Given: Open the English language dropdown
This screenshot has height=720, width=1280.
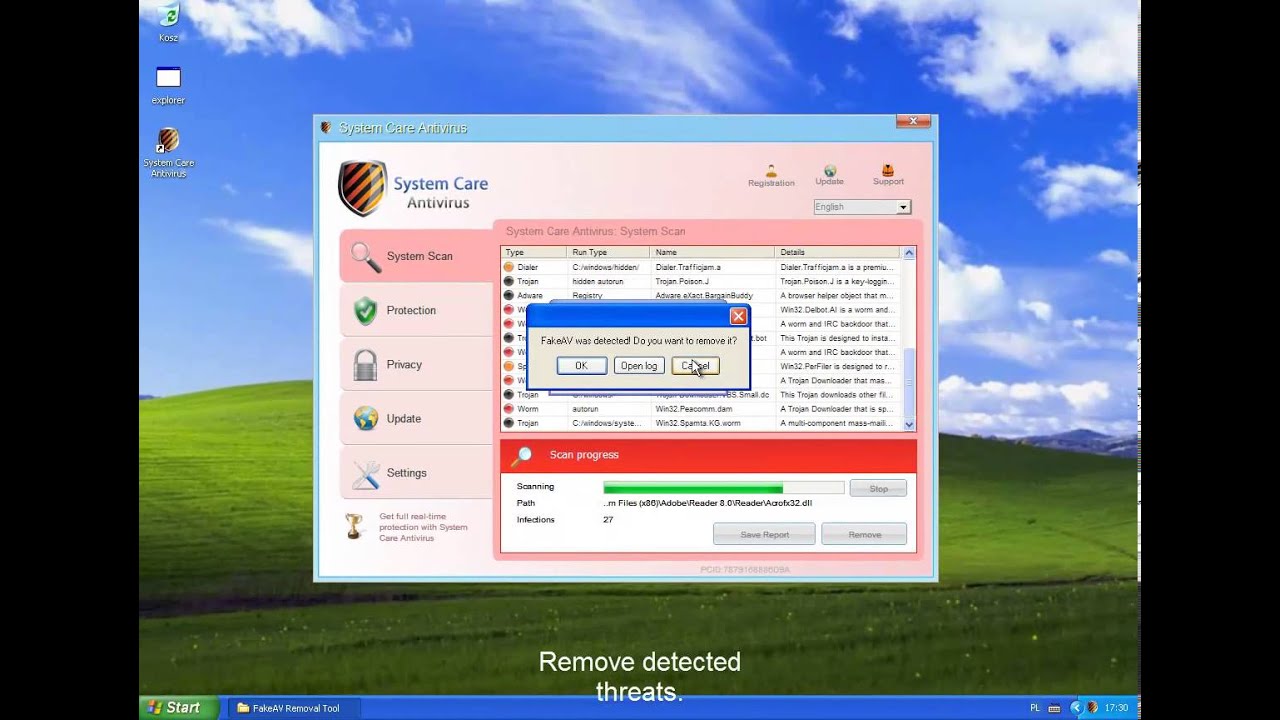Looking at the screenshot, I should click(x=862, y=207).
